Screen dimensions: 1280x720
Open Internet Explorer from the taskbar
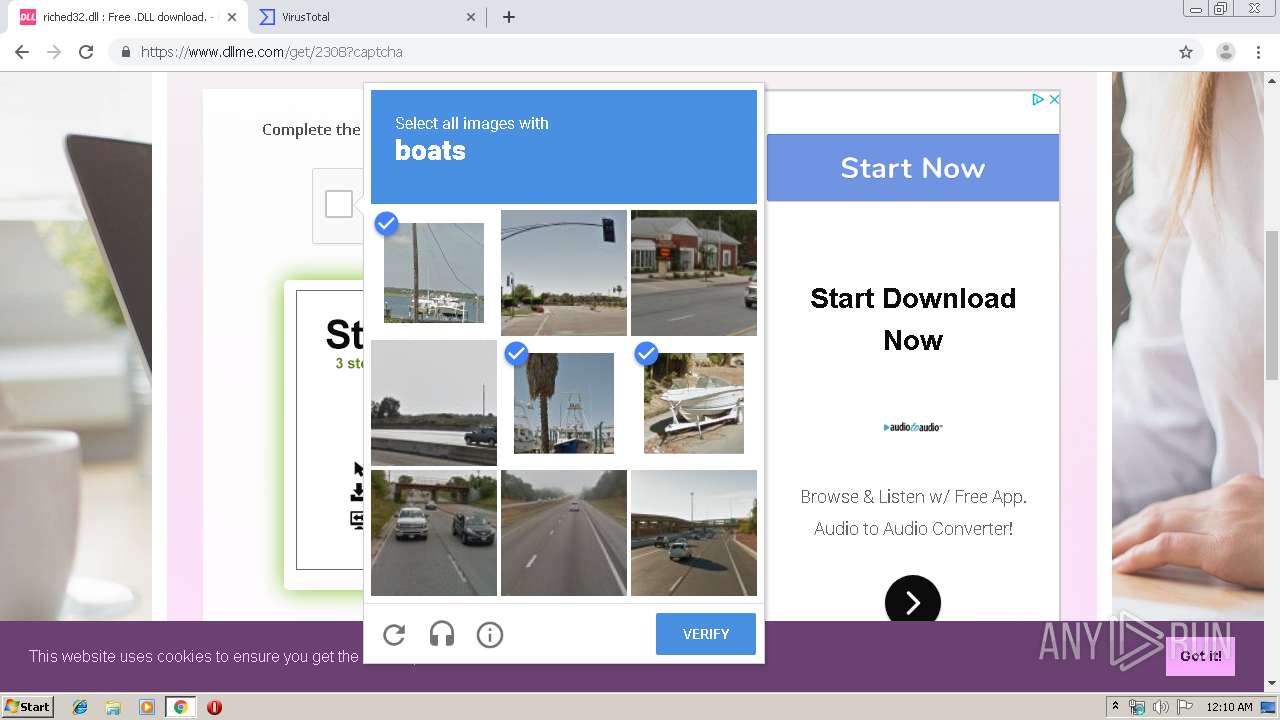pyautogui.click(x=80, y=707)
